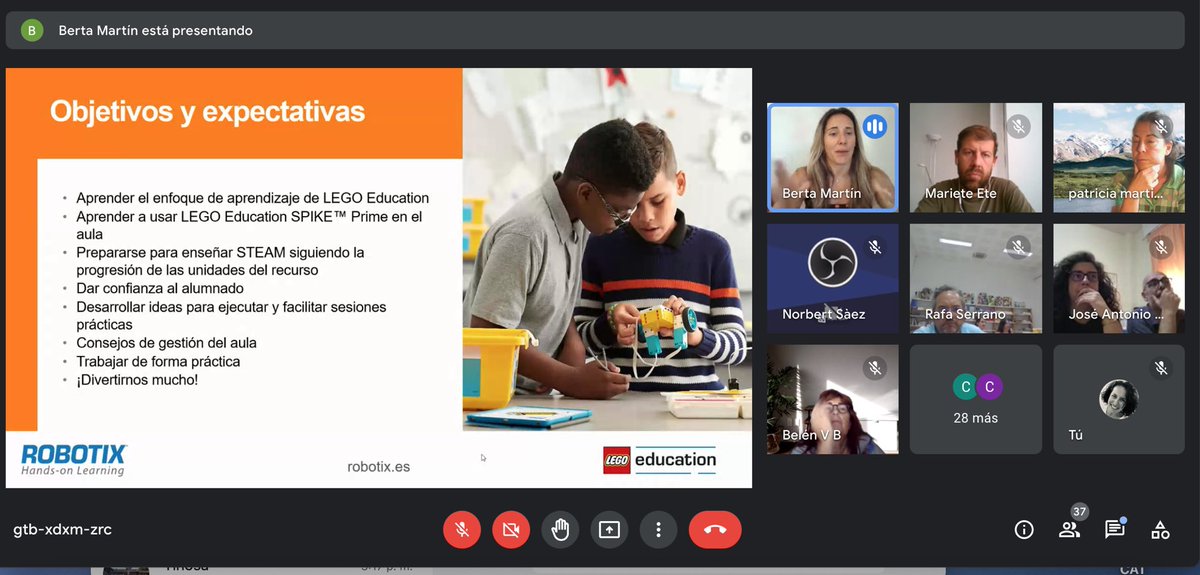The image size is (1200, 575).
Task: Open meeting details info icon
Action: (x=1024, y=530)
